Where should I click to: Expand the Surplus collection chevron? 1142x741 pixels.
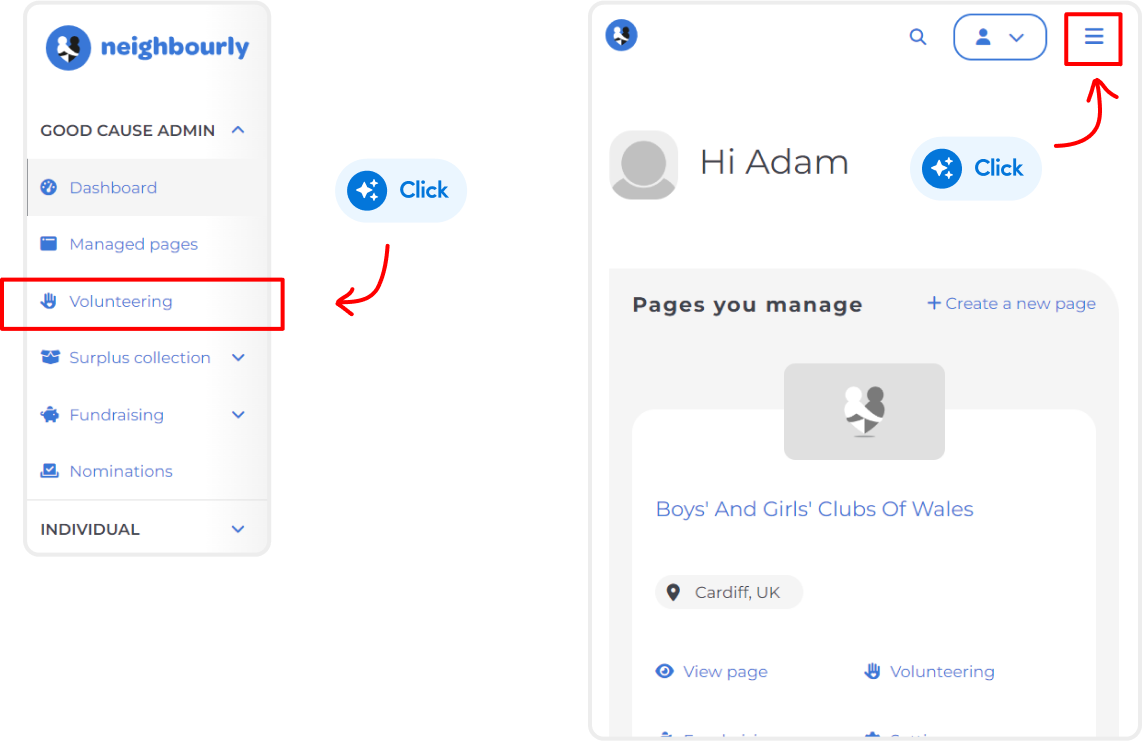[238, 358]
